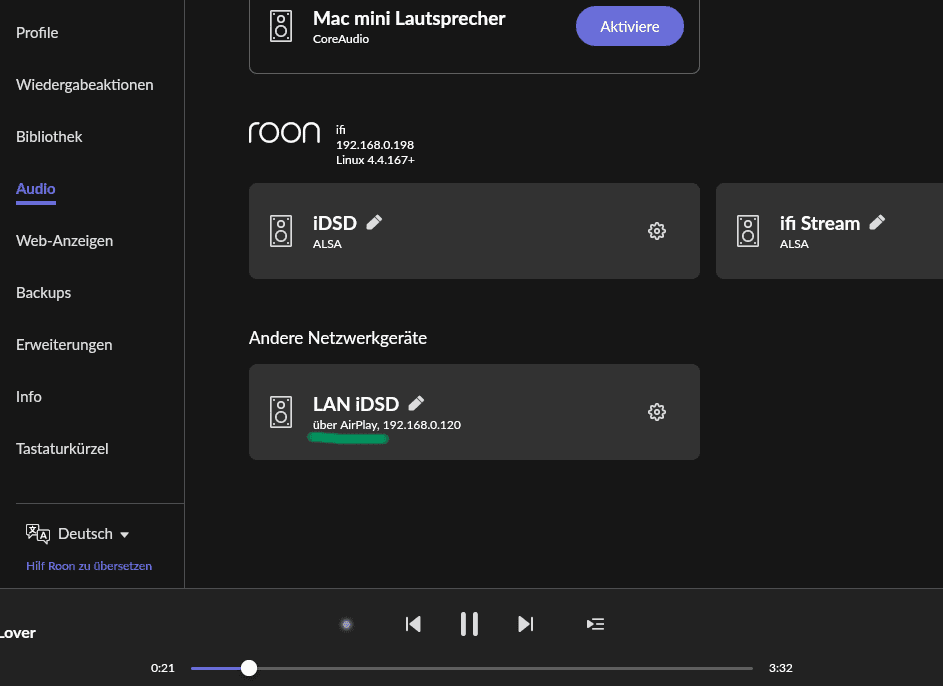Click the CoreAudio label
Screen dimensions: 943x686
[x=341, y=39]
